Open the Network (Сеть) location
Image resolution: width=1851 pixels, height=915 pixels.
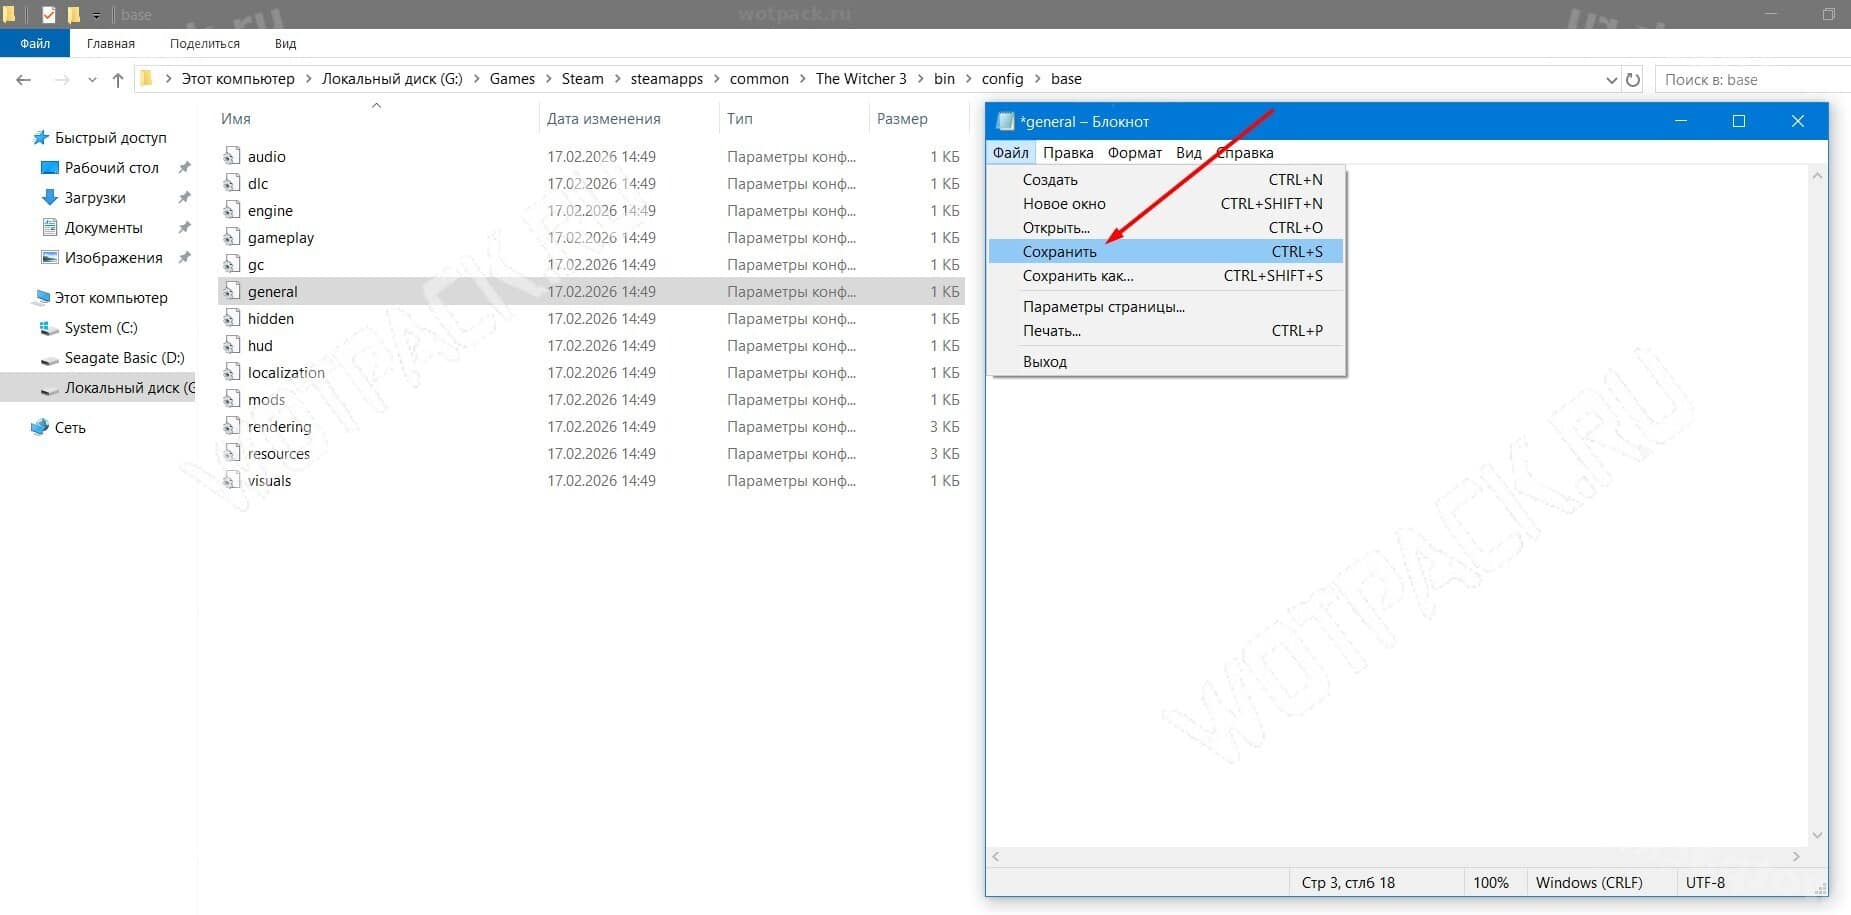69,427
